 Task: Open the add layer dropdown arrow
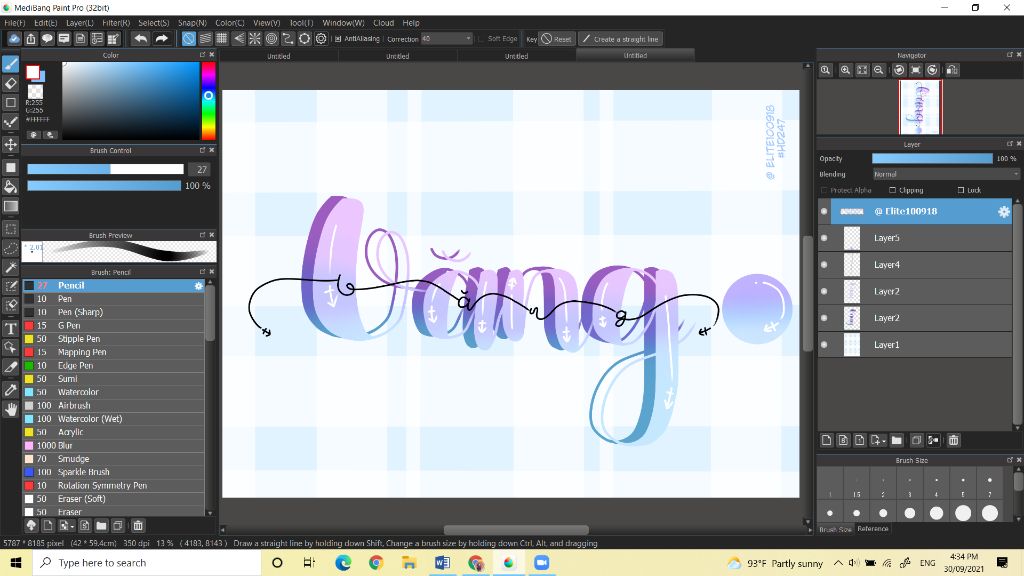click(884, 441)
